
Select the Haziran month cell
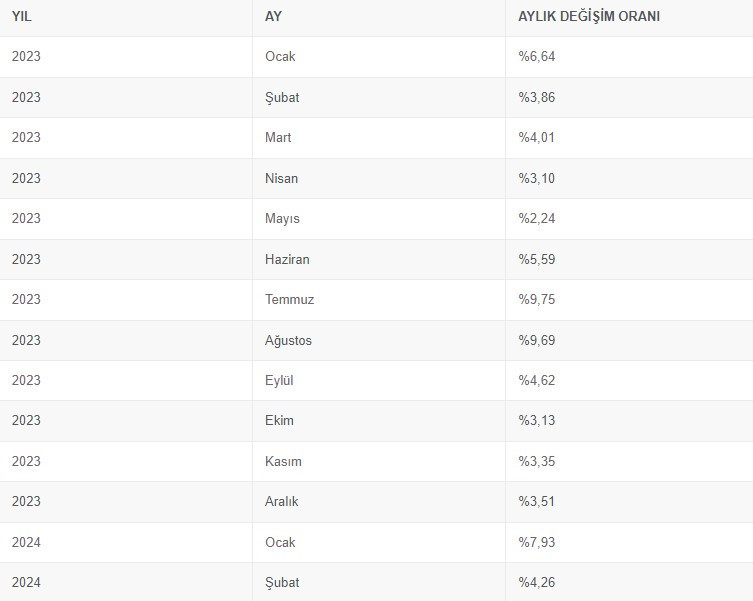point(287,259)
